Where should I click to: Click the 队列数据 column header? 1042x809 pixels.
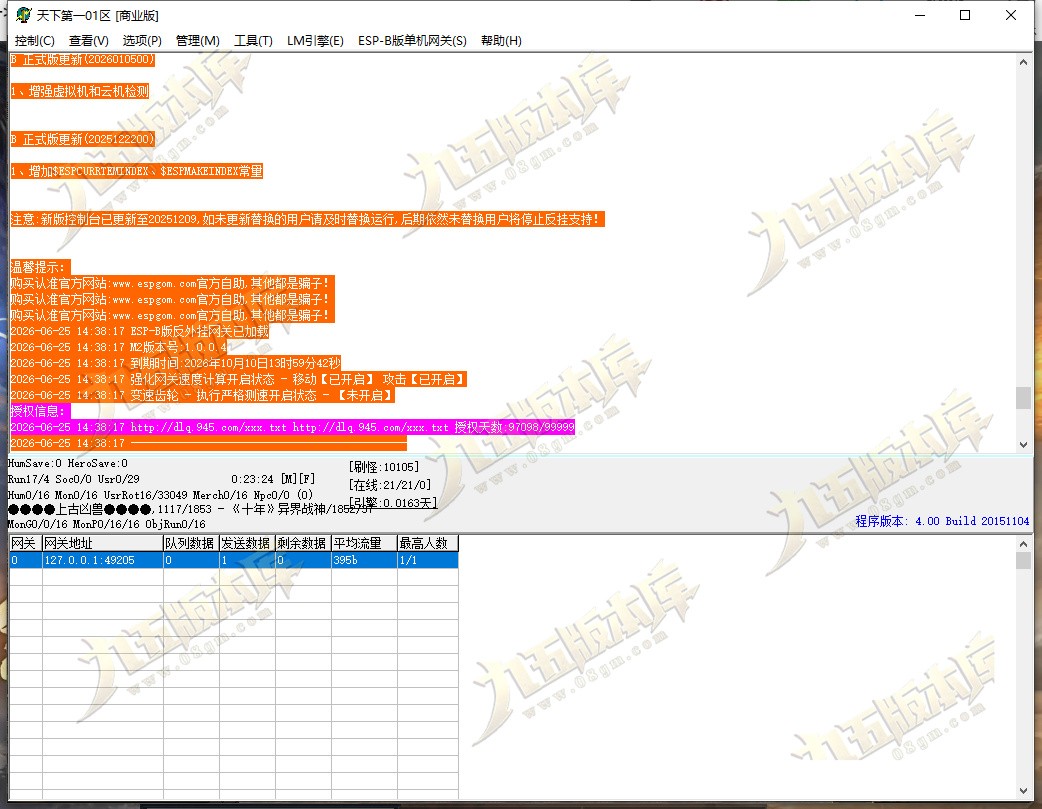coord(191,543)
